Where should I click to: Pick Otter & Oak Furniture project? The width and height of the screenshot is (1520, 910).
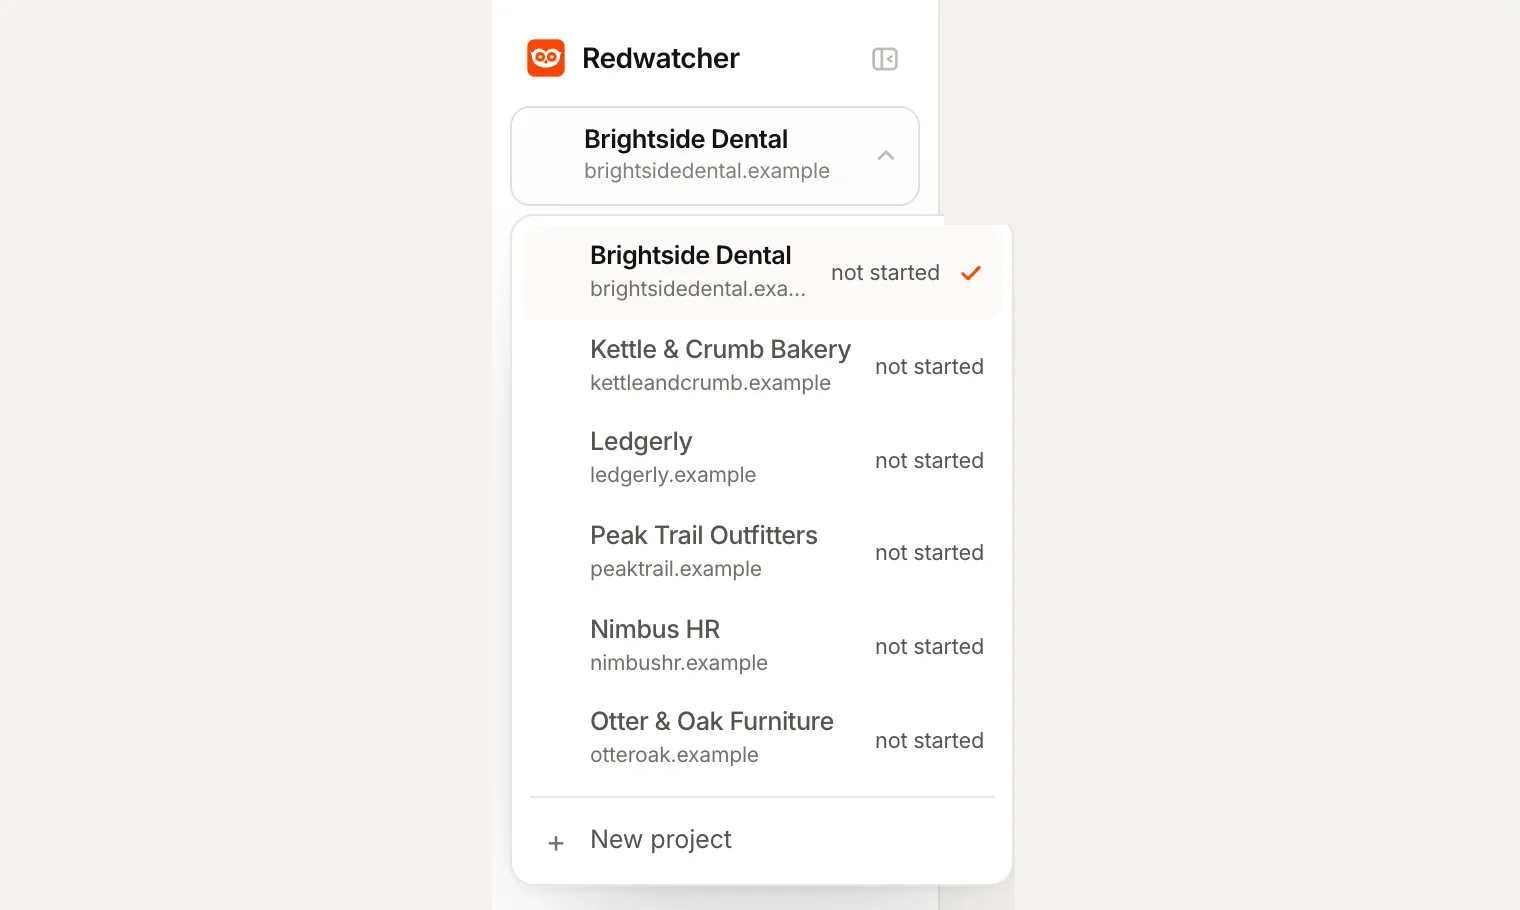(x=762, y=739)
